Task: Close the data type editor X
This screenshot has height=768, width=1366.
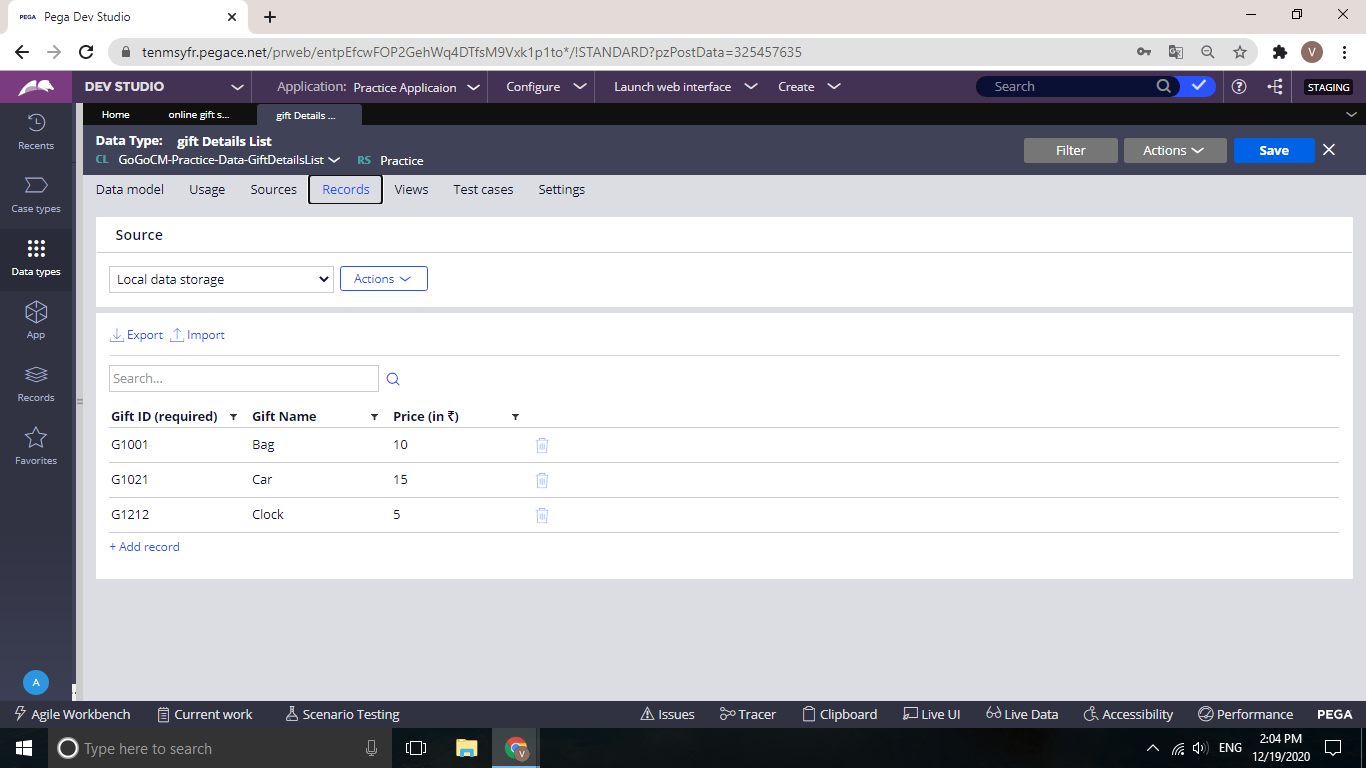Action: click(1329, 150)
